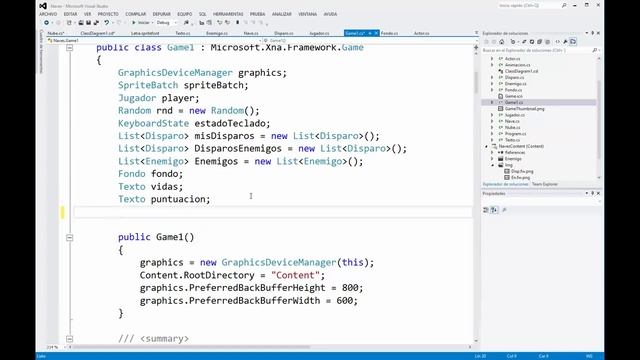Switch to the Fondo.cs tab
Image resolution: width=640 pixels, height=360 pixels.
pos(389,33)
